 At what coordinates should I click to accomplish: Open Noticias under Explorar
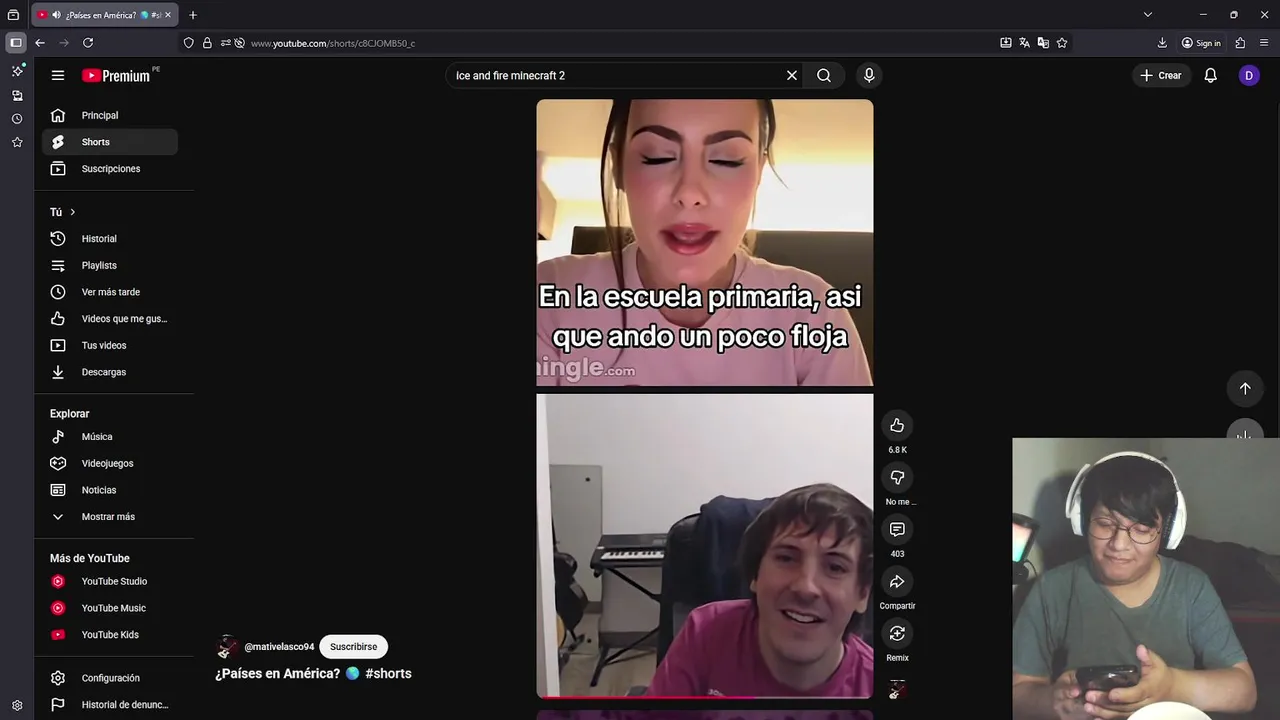click(x=110, y=490)
